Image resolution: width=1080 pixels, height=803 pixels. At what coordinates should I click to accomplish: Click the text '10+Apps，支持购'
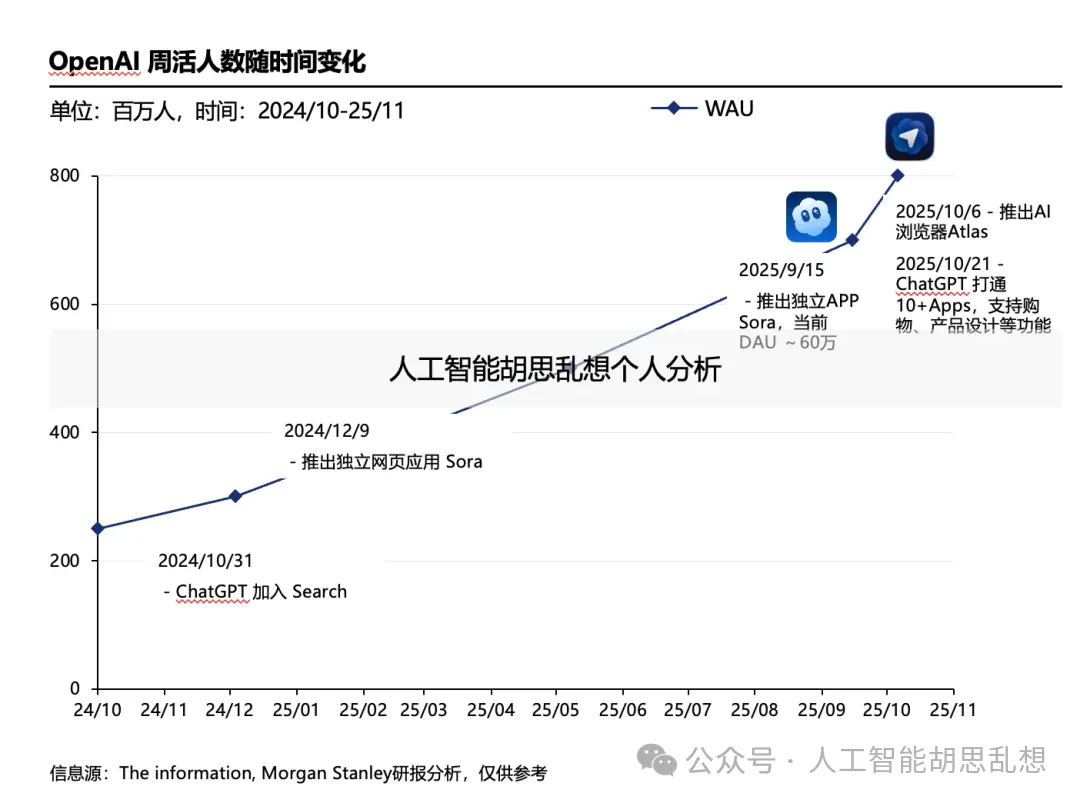[x=968, y=306]
